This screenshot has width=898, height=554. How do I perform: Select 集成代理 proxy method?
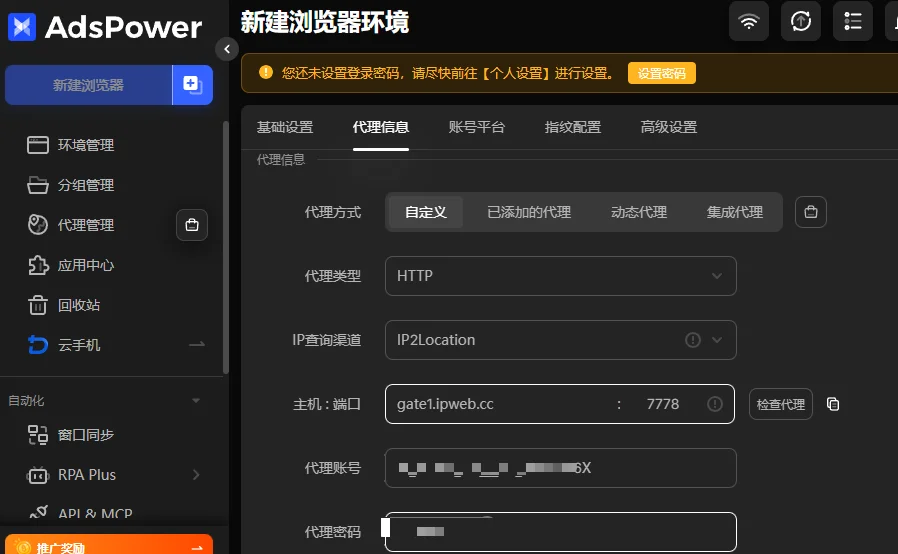[x=734, y=212]
